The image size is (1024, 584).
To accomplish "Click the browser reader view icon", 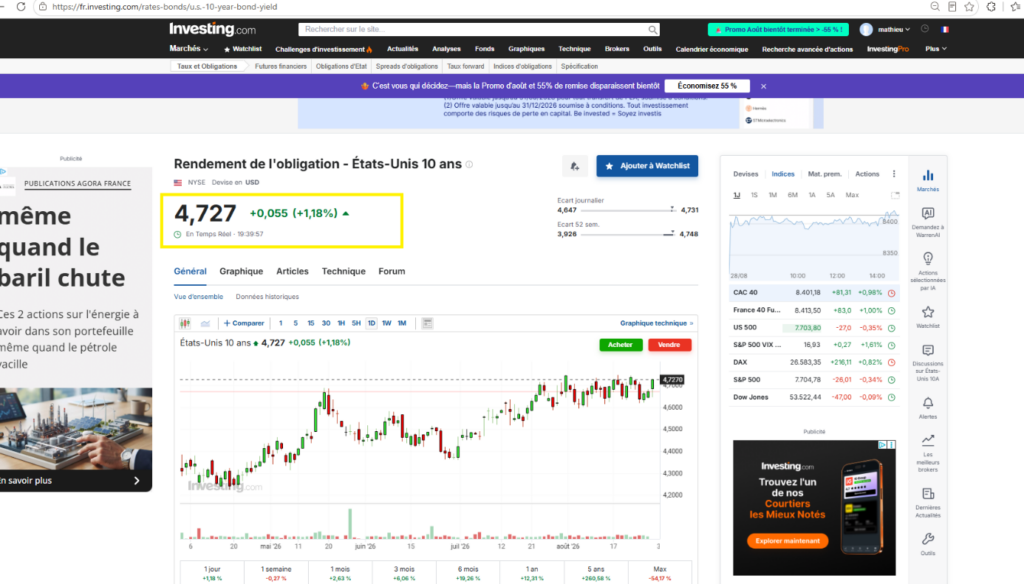I will [952, 7].
